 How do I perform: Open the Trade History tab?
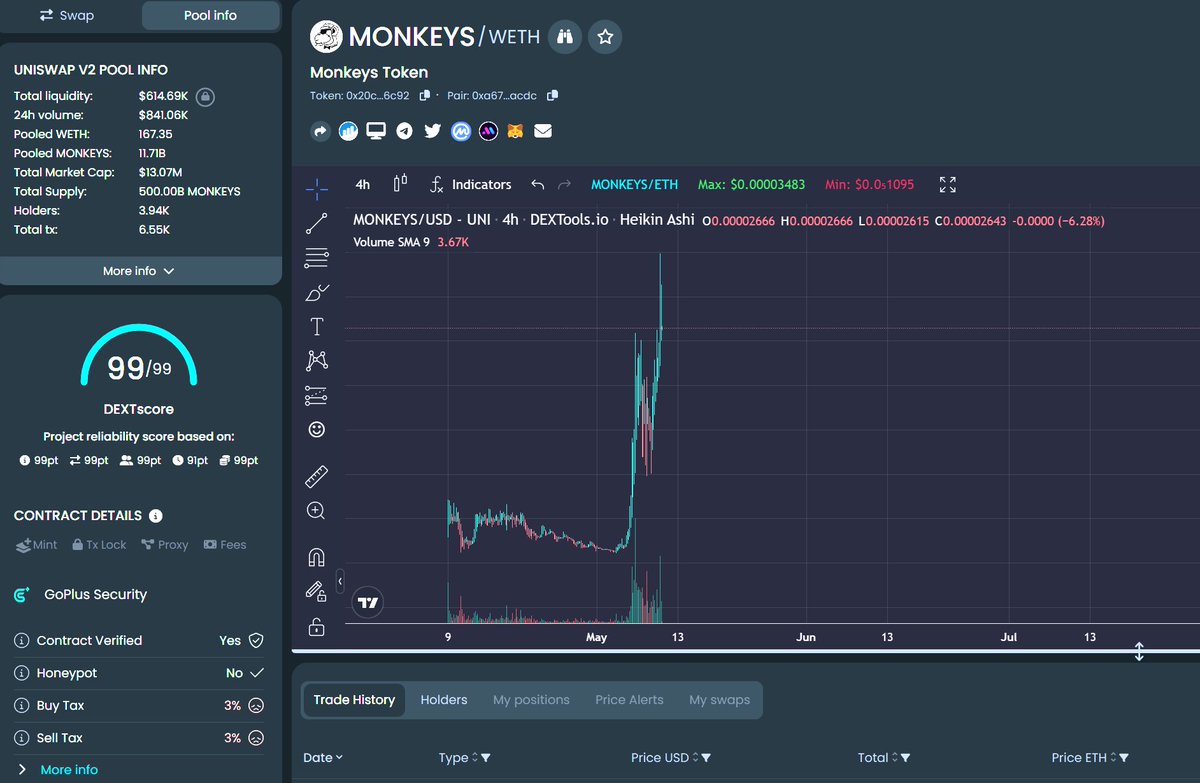coord(354,700)
